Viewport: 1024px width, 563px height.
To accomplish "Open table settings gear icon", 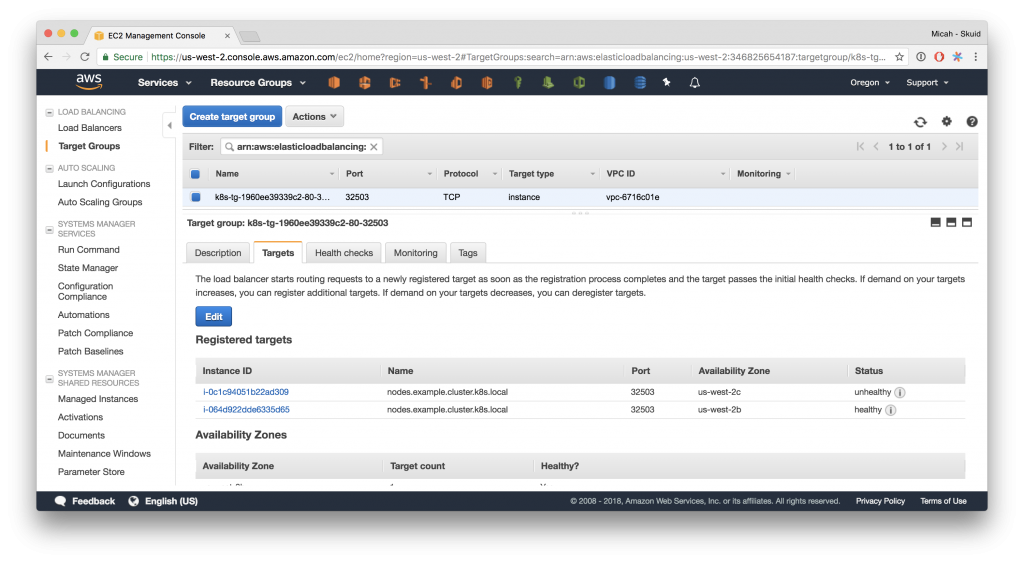I will (x=946, y=121).
